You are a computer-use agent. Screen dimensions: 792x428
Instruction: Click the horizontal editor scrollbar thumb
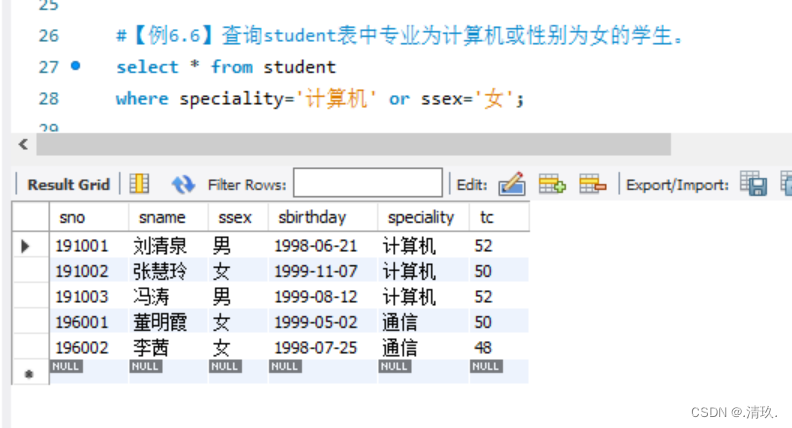(354, 145)
